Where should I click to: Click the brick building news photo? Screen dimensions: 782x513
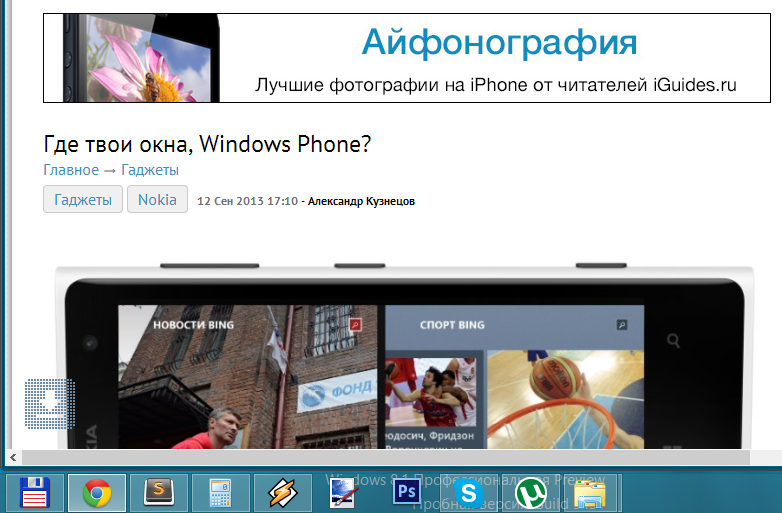[247, 377]
